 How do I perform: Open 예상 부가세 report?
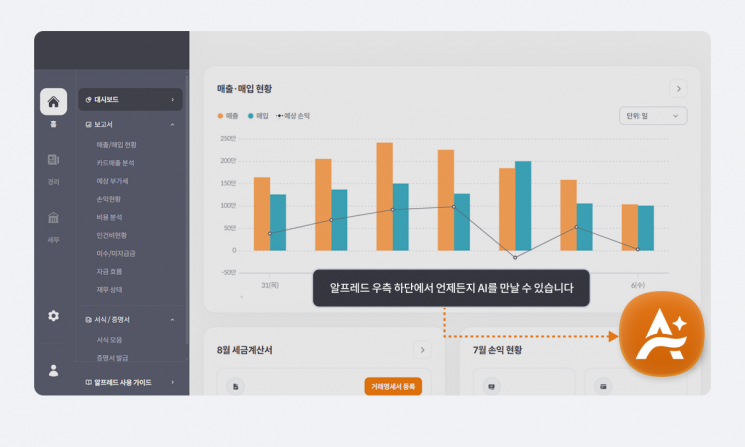click(112, 181)
